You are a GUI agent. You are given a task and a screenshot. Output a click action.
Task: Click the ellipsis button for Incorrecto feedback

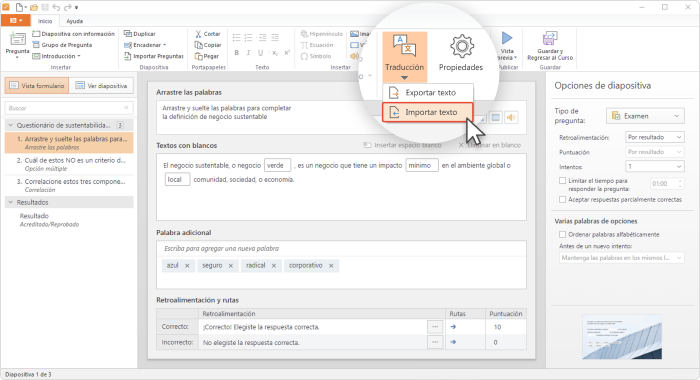(435, 342)
